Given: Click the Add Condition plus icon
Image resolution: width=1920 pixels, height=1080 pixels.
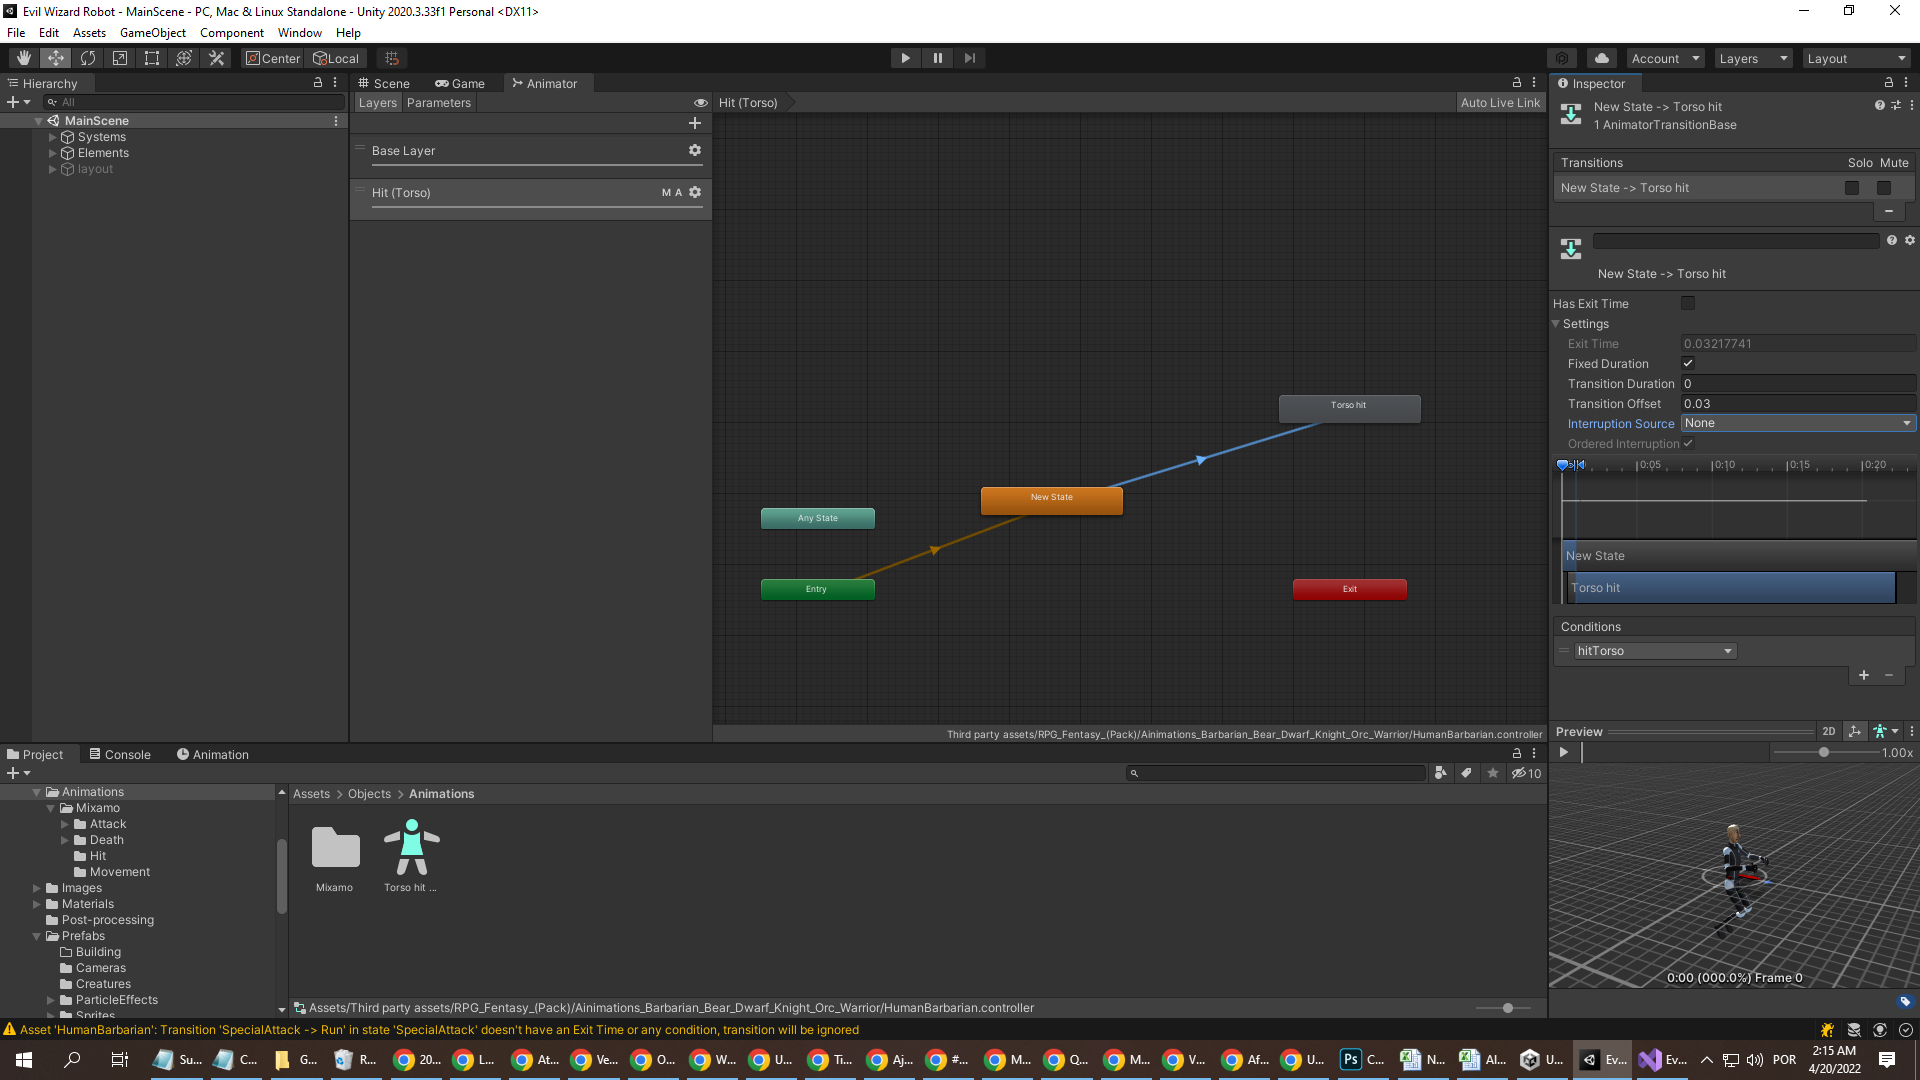Looking at the screenshot, I should [1863, 674].
